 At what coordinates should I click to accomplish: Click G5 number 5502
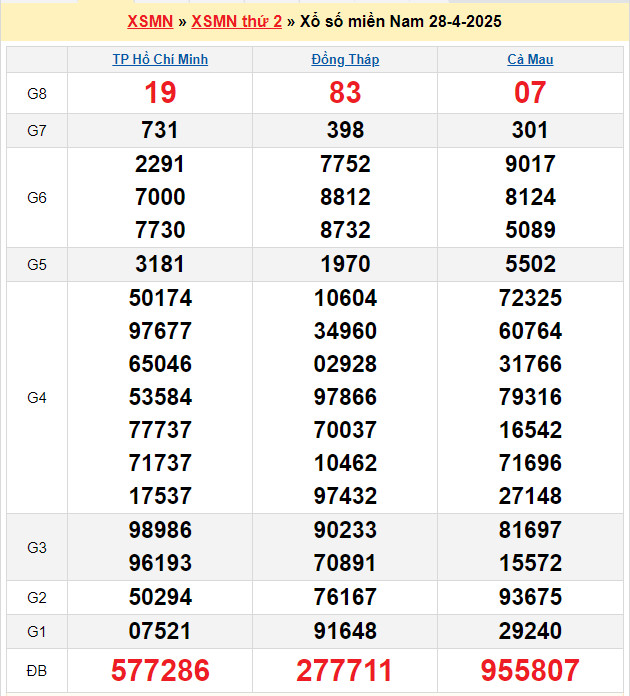point(530,264)
